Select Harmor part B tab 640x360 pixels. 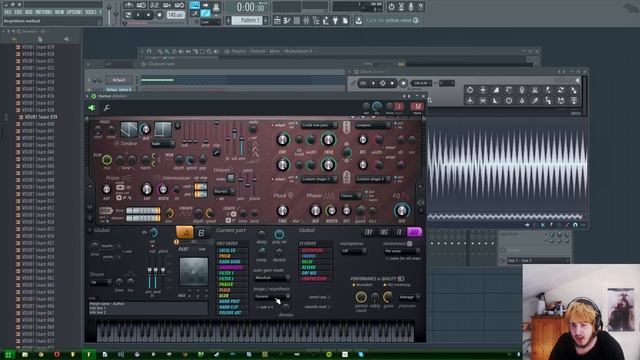201,233
